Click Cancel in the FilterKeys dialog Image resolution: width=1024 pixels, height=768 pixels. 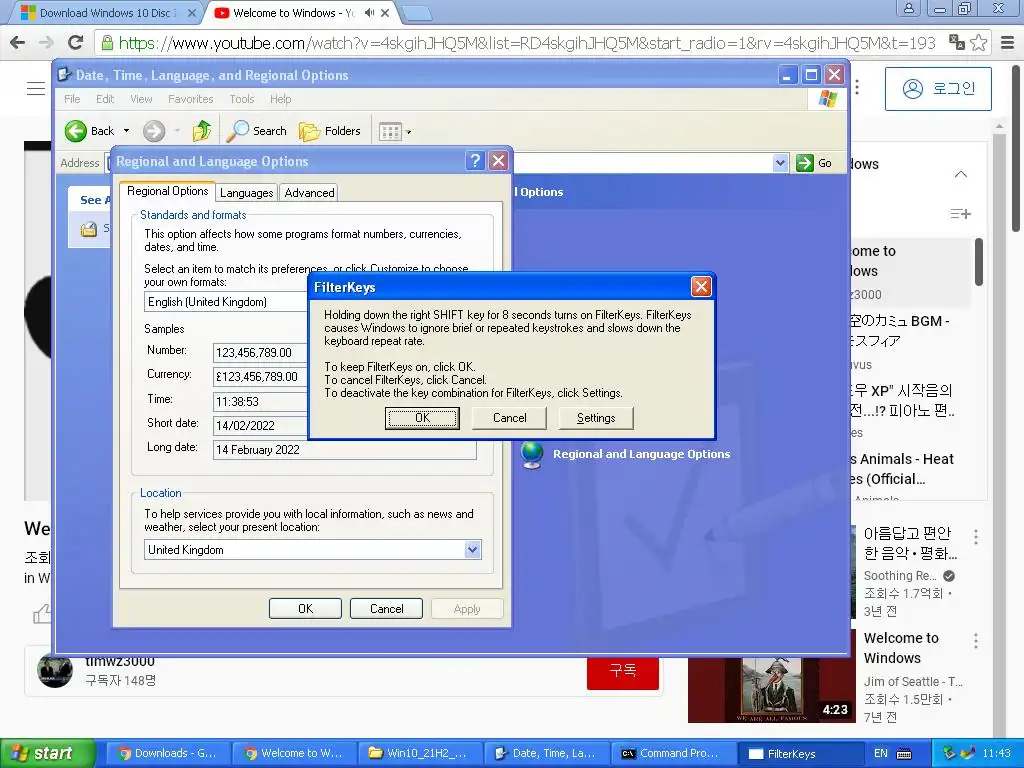pos(509,418)
